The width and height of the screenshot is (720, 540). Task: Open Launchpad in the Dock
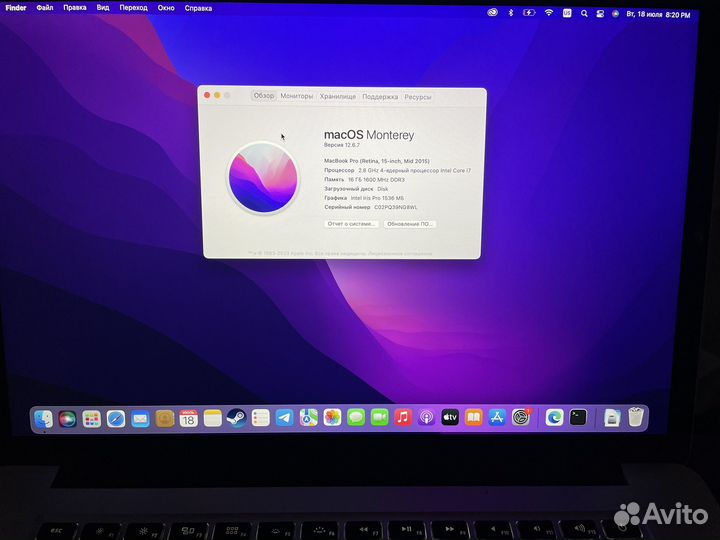(91, 419)
